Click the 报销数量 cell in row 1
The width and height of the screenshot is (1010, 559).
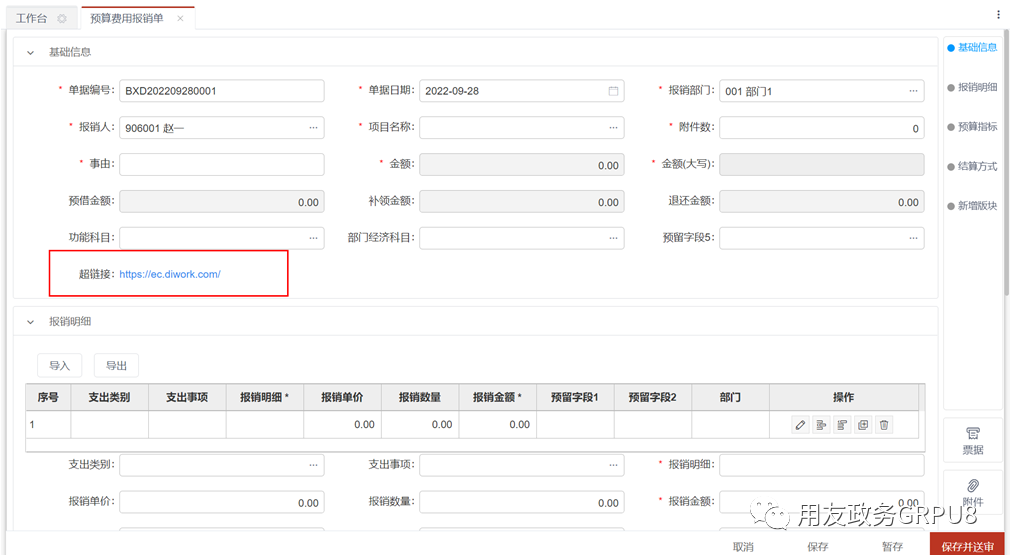[420, 425]
